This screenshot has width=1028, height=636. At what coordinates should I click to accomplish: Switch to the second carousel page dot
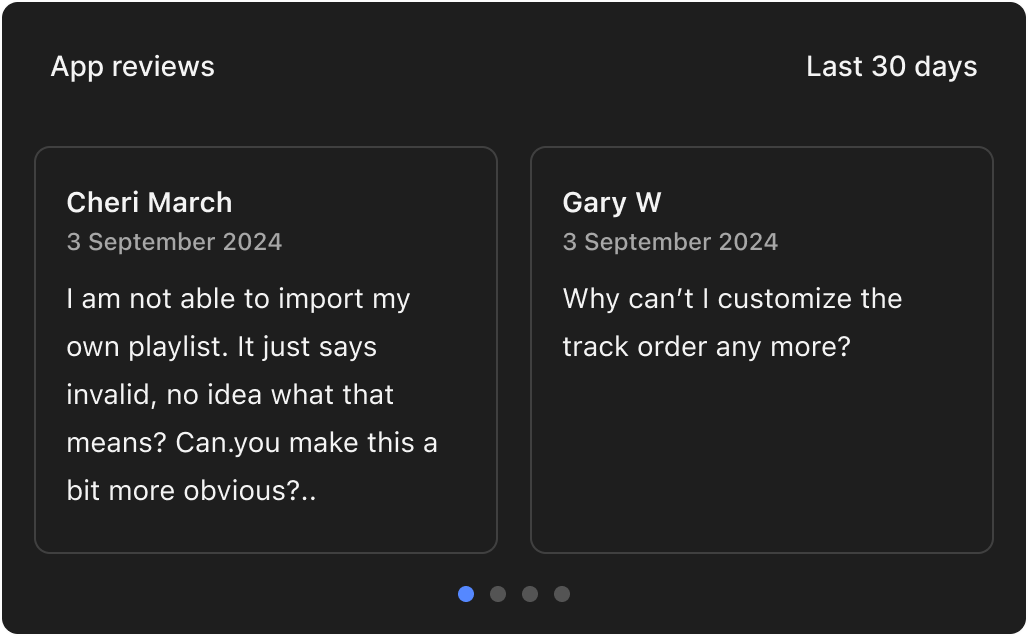tap(498, 594)
